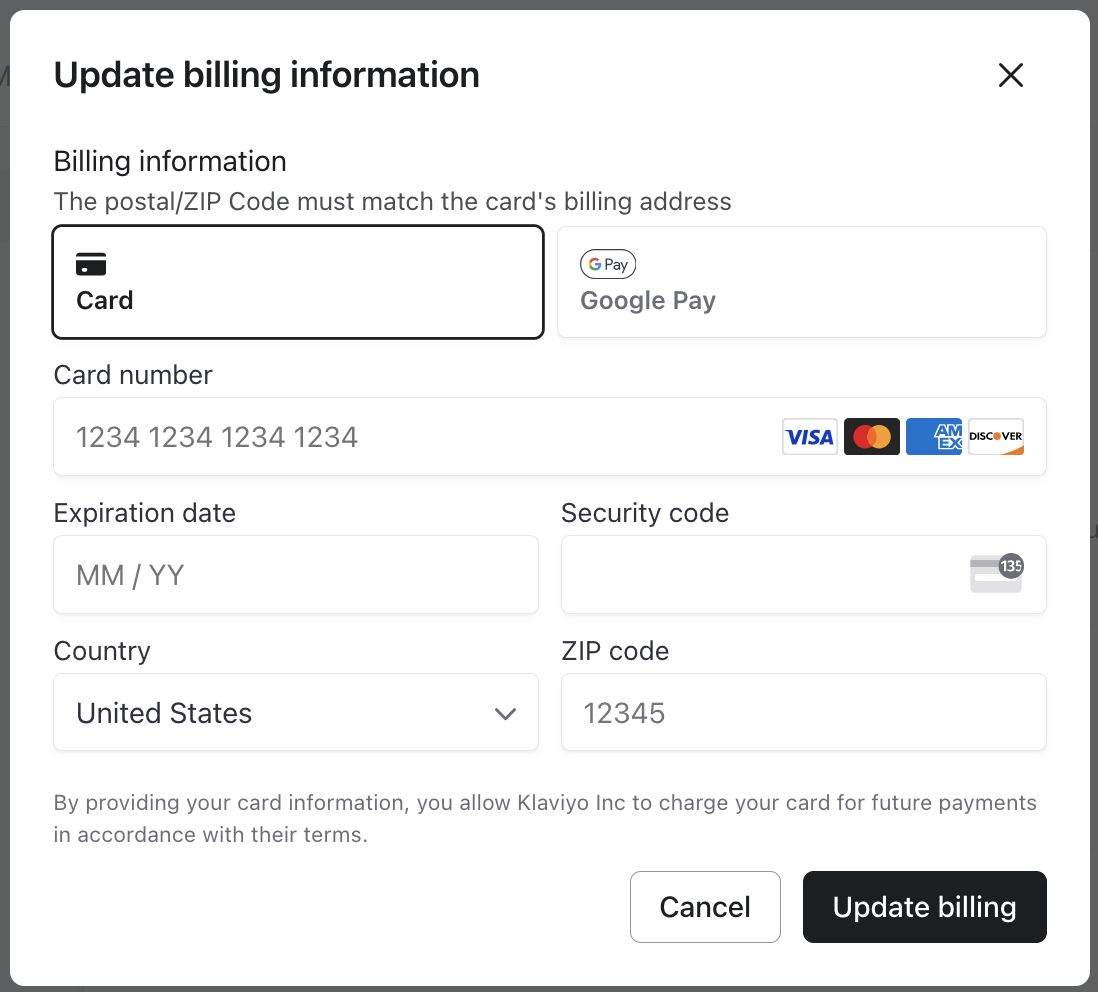This screenshot has height=992, width=1098.
Task: Submit with the Update billing button
Action: pyautogui.click(x=924, y=907)
